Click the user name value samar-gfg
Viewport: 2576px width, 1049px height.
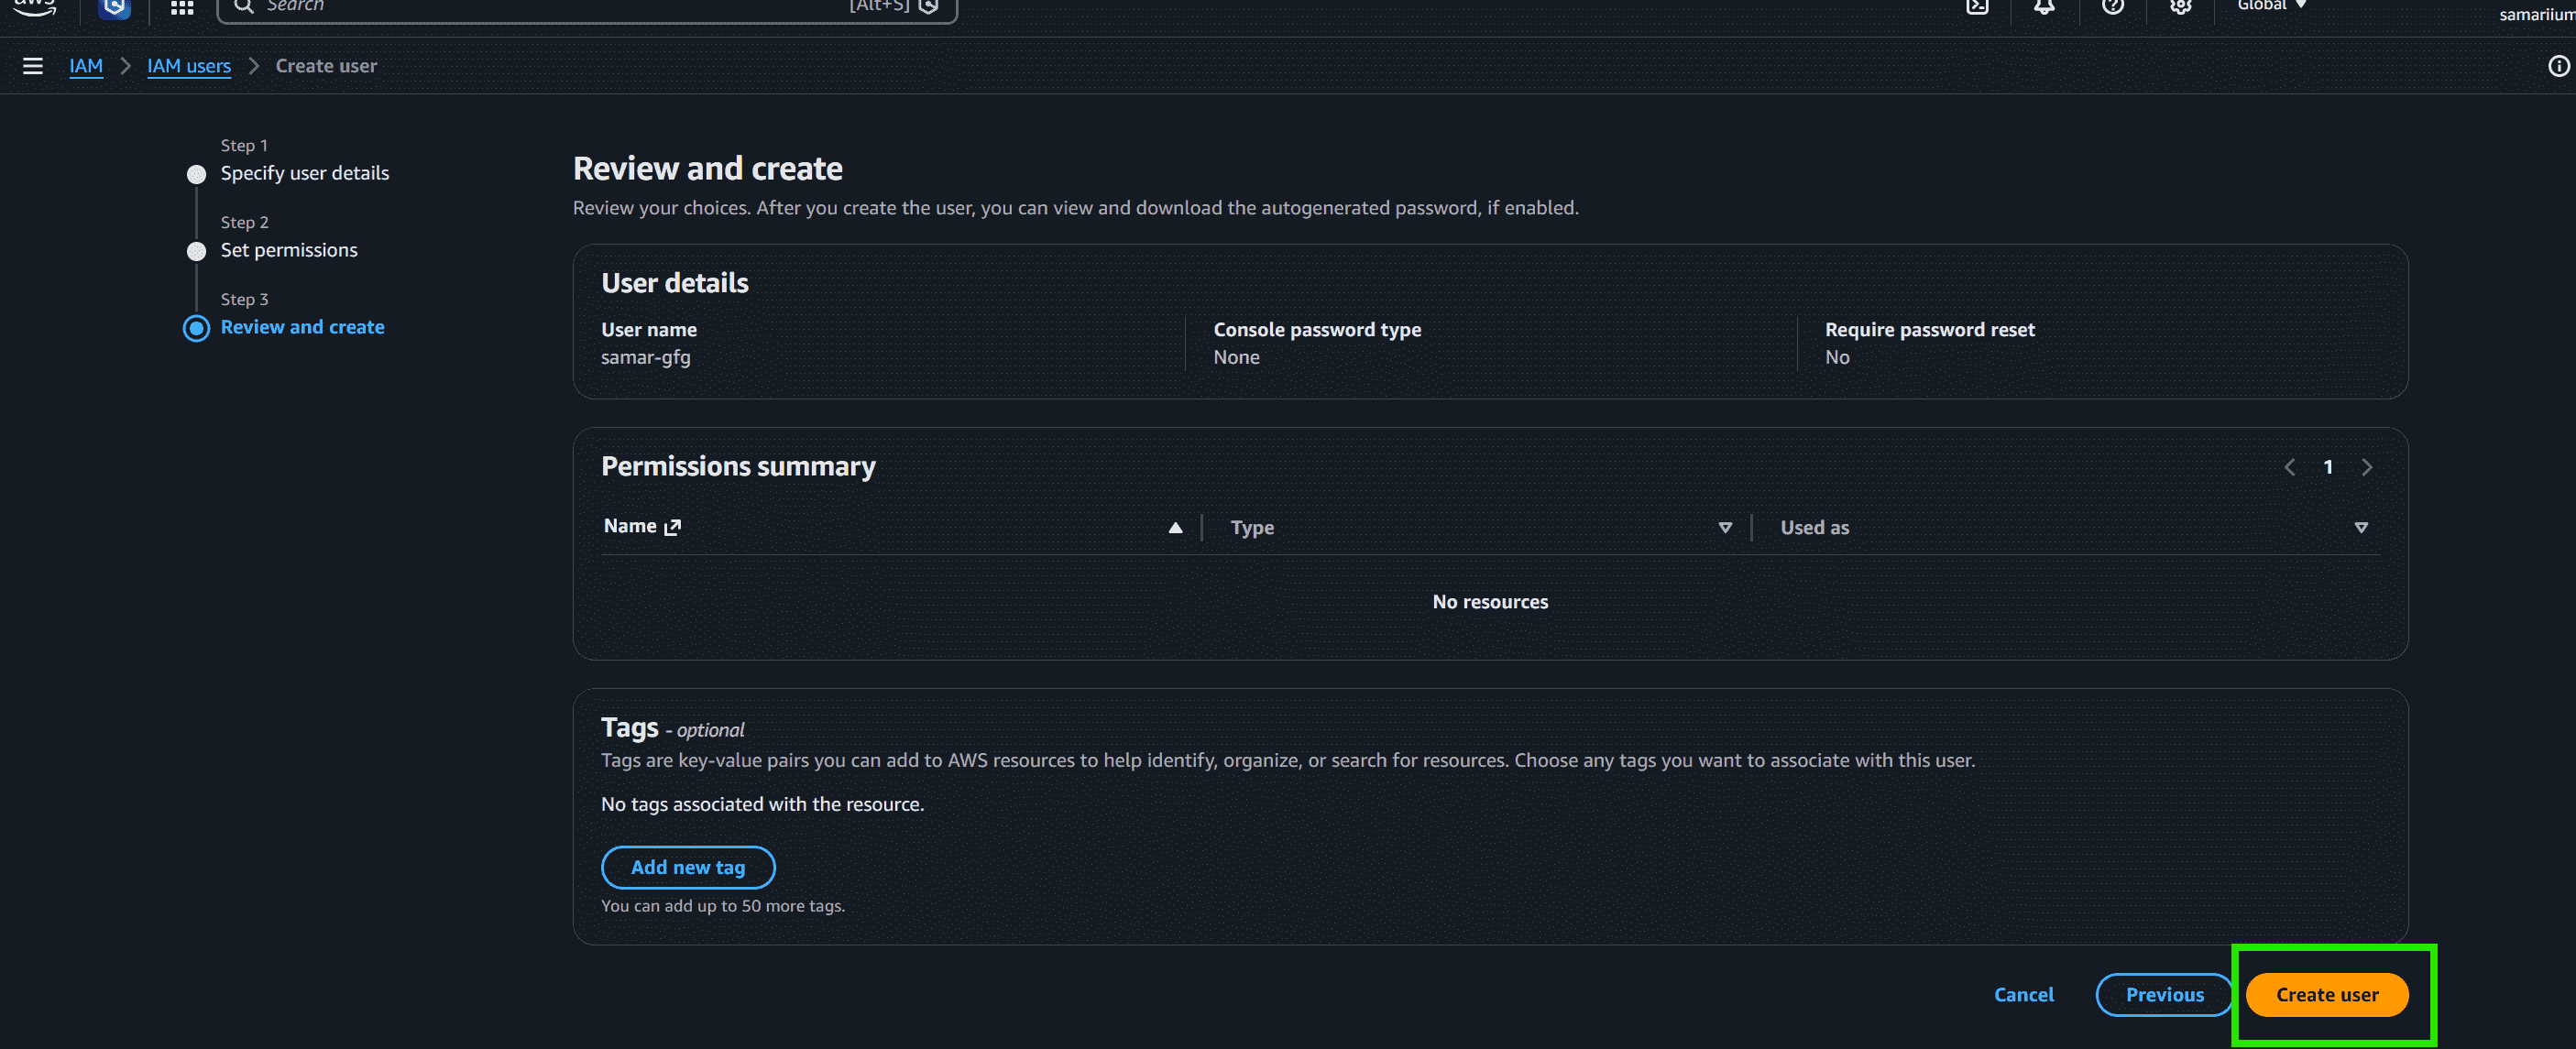[x=645, y=357]
